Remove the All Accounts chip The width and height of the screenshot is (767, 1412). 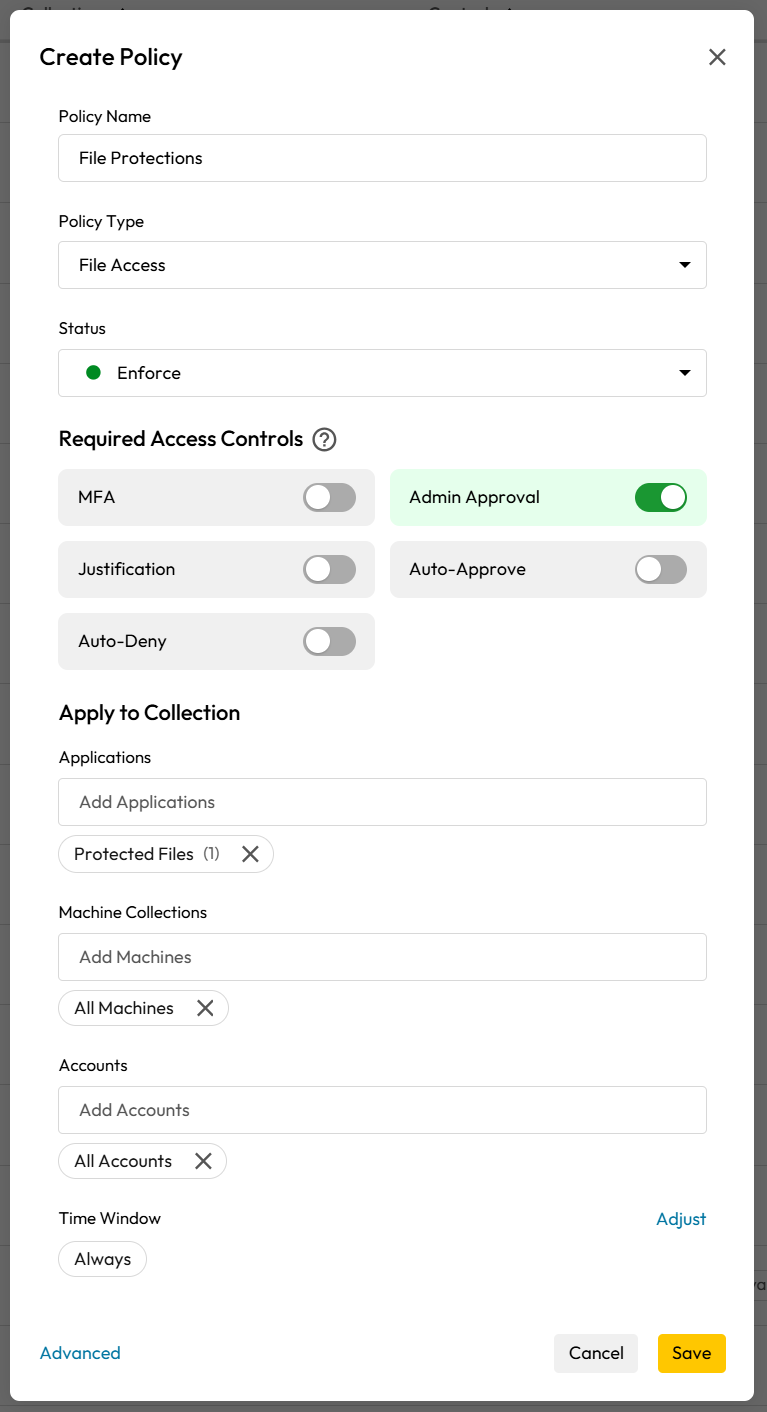[x=203, y=1161]
